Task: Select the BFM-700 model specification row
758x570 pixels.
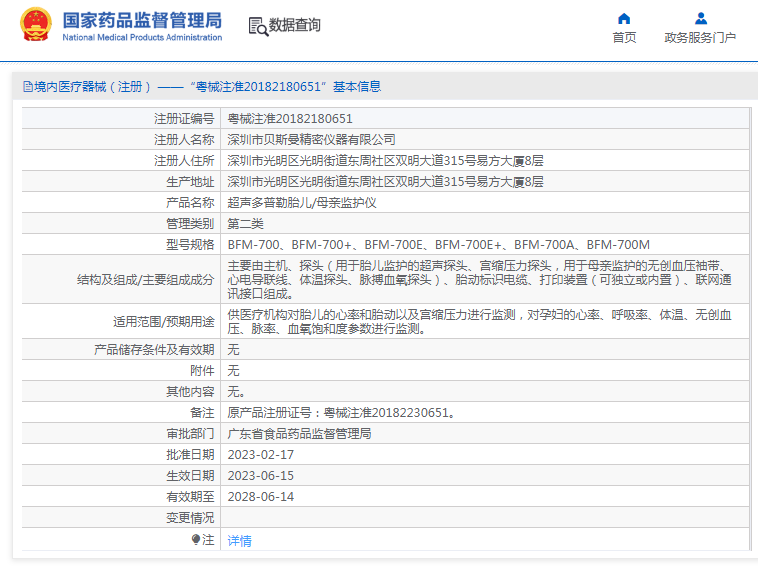Action: point(438,245)
